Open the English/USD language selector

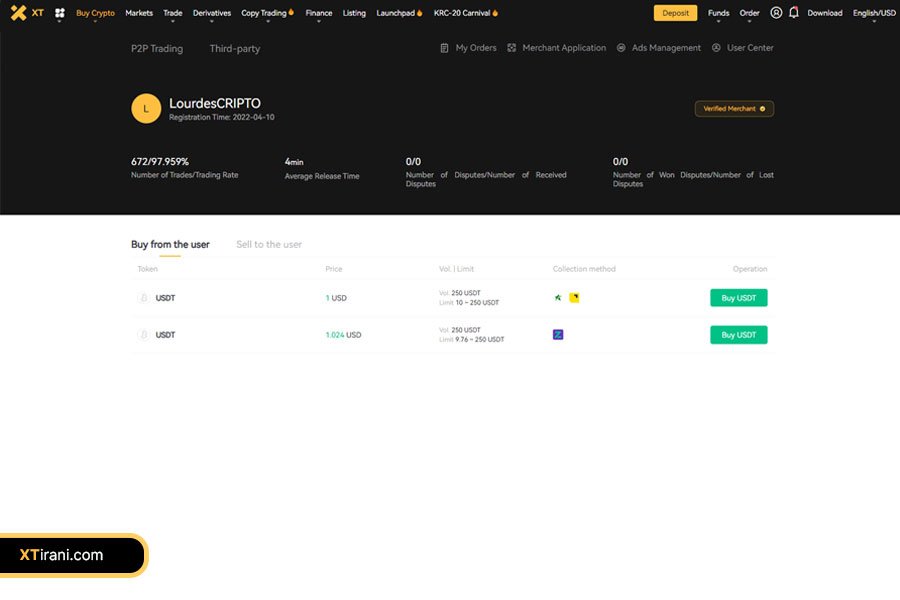(x=873, y=13)
